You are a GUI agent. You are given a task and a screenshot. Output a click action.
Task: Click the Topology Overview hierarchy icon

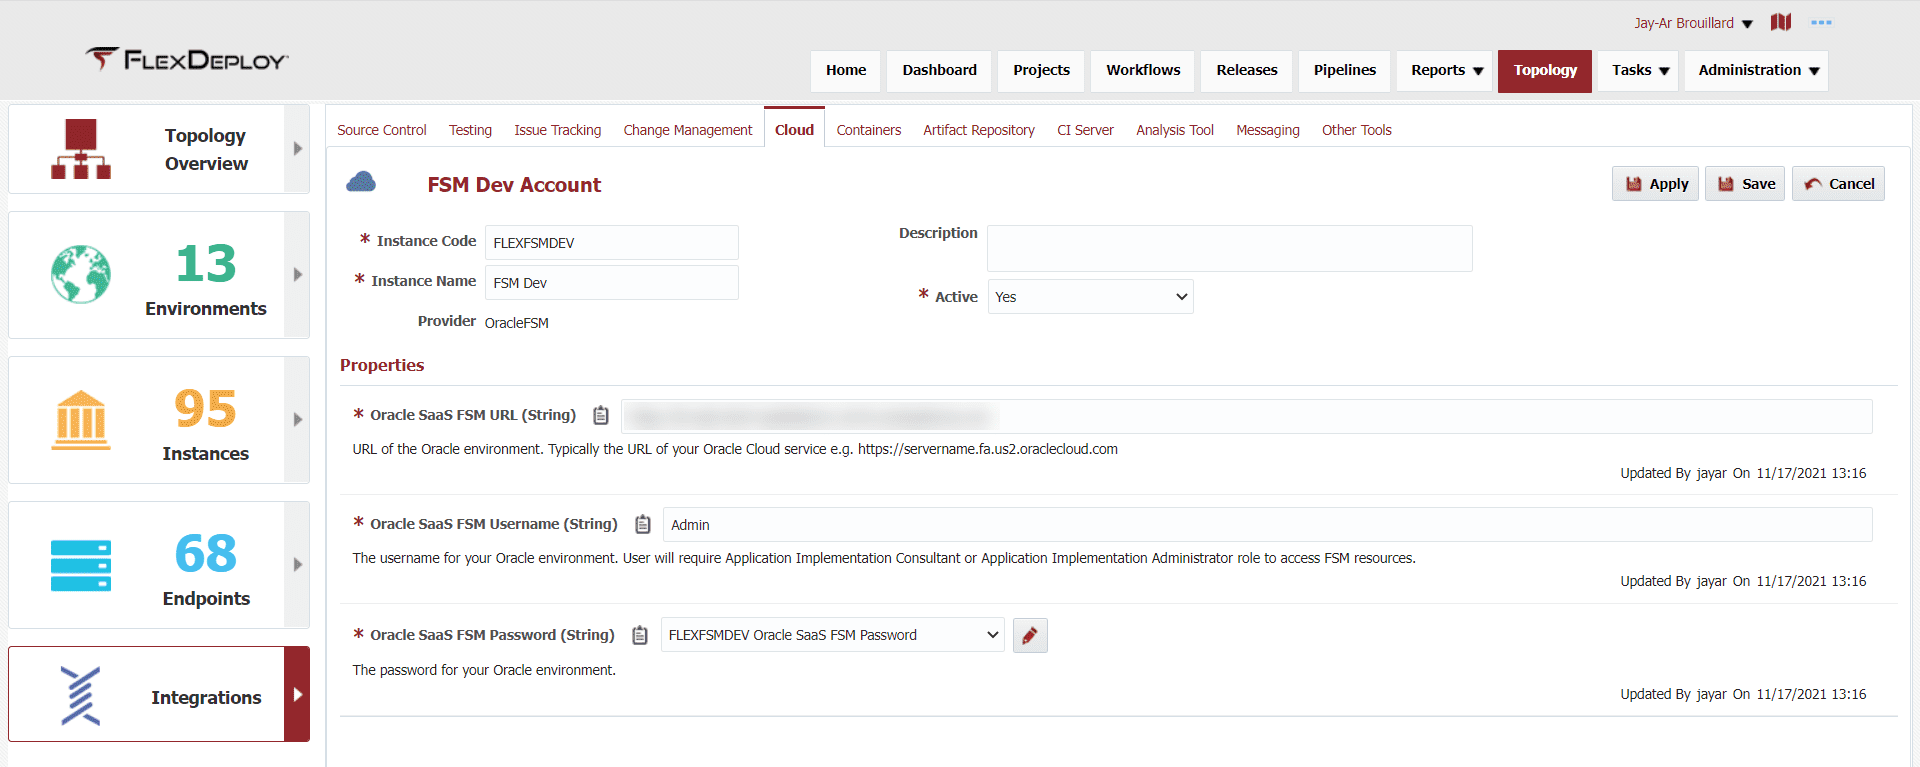pyautogui.click(x=81, y=149)
